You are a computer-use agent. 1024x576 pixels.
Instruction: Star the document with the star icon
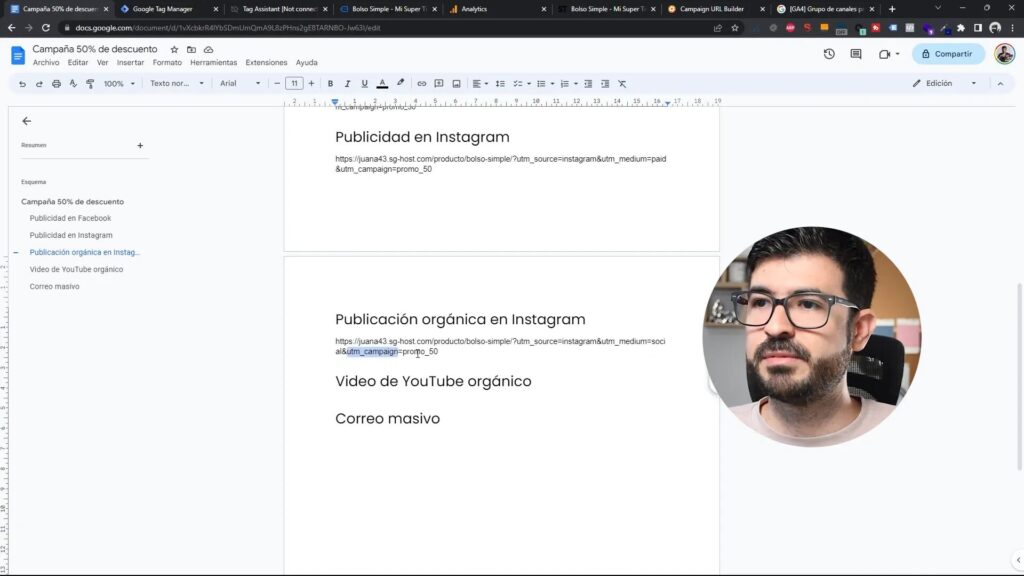[x=174, y=50]
